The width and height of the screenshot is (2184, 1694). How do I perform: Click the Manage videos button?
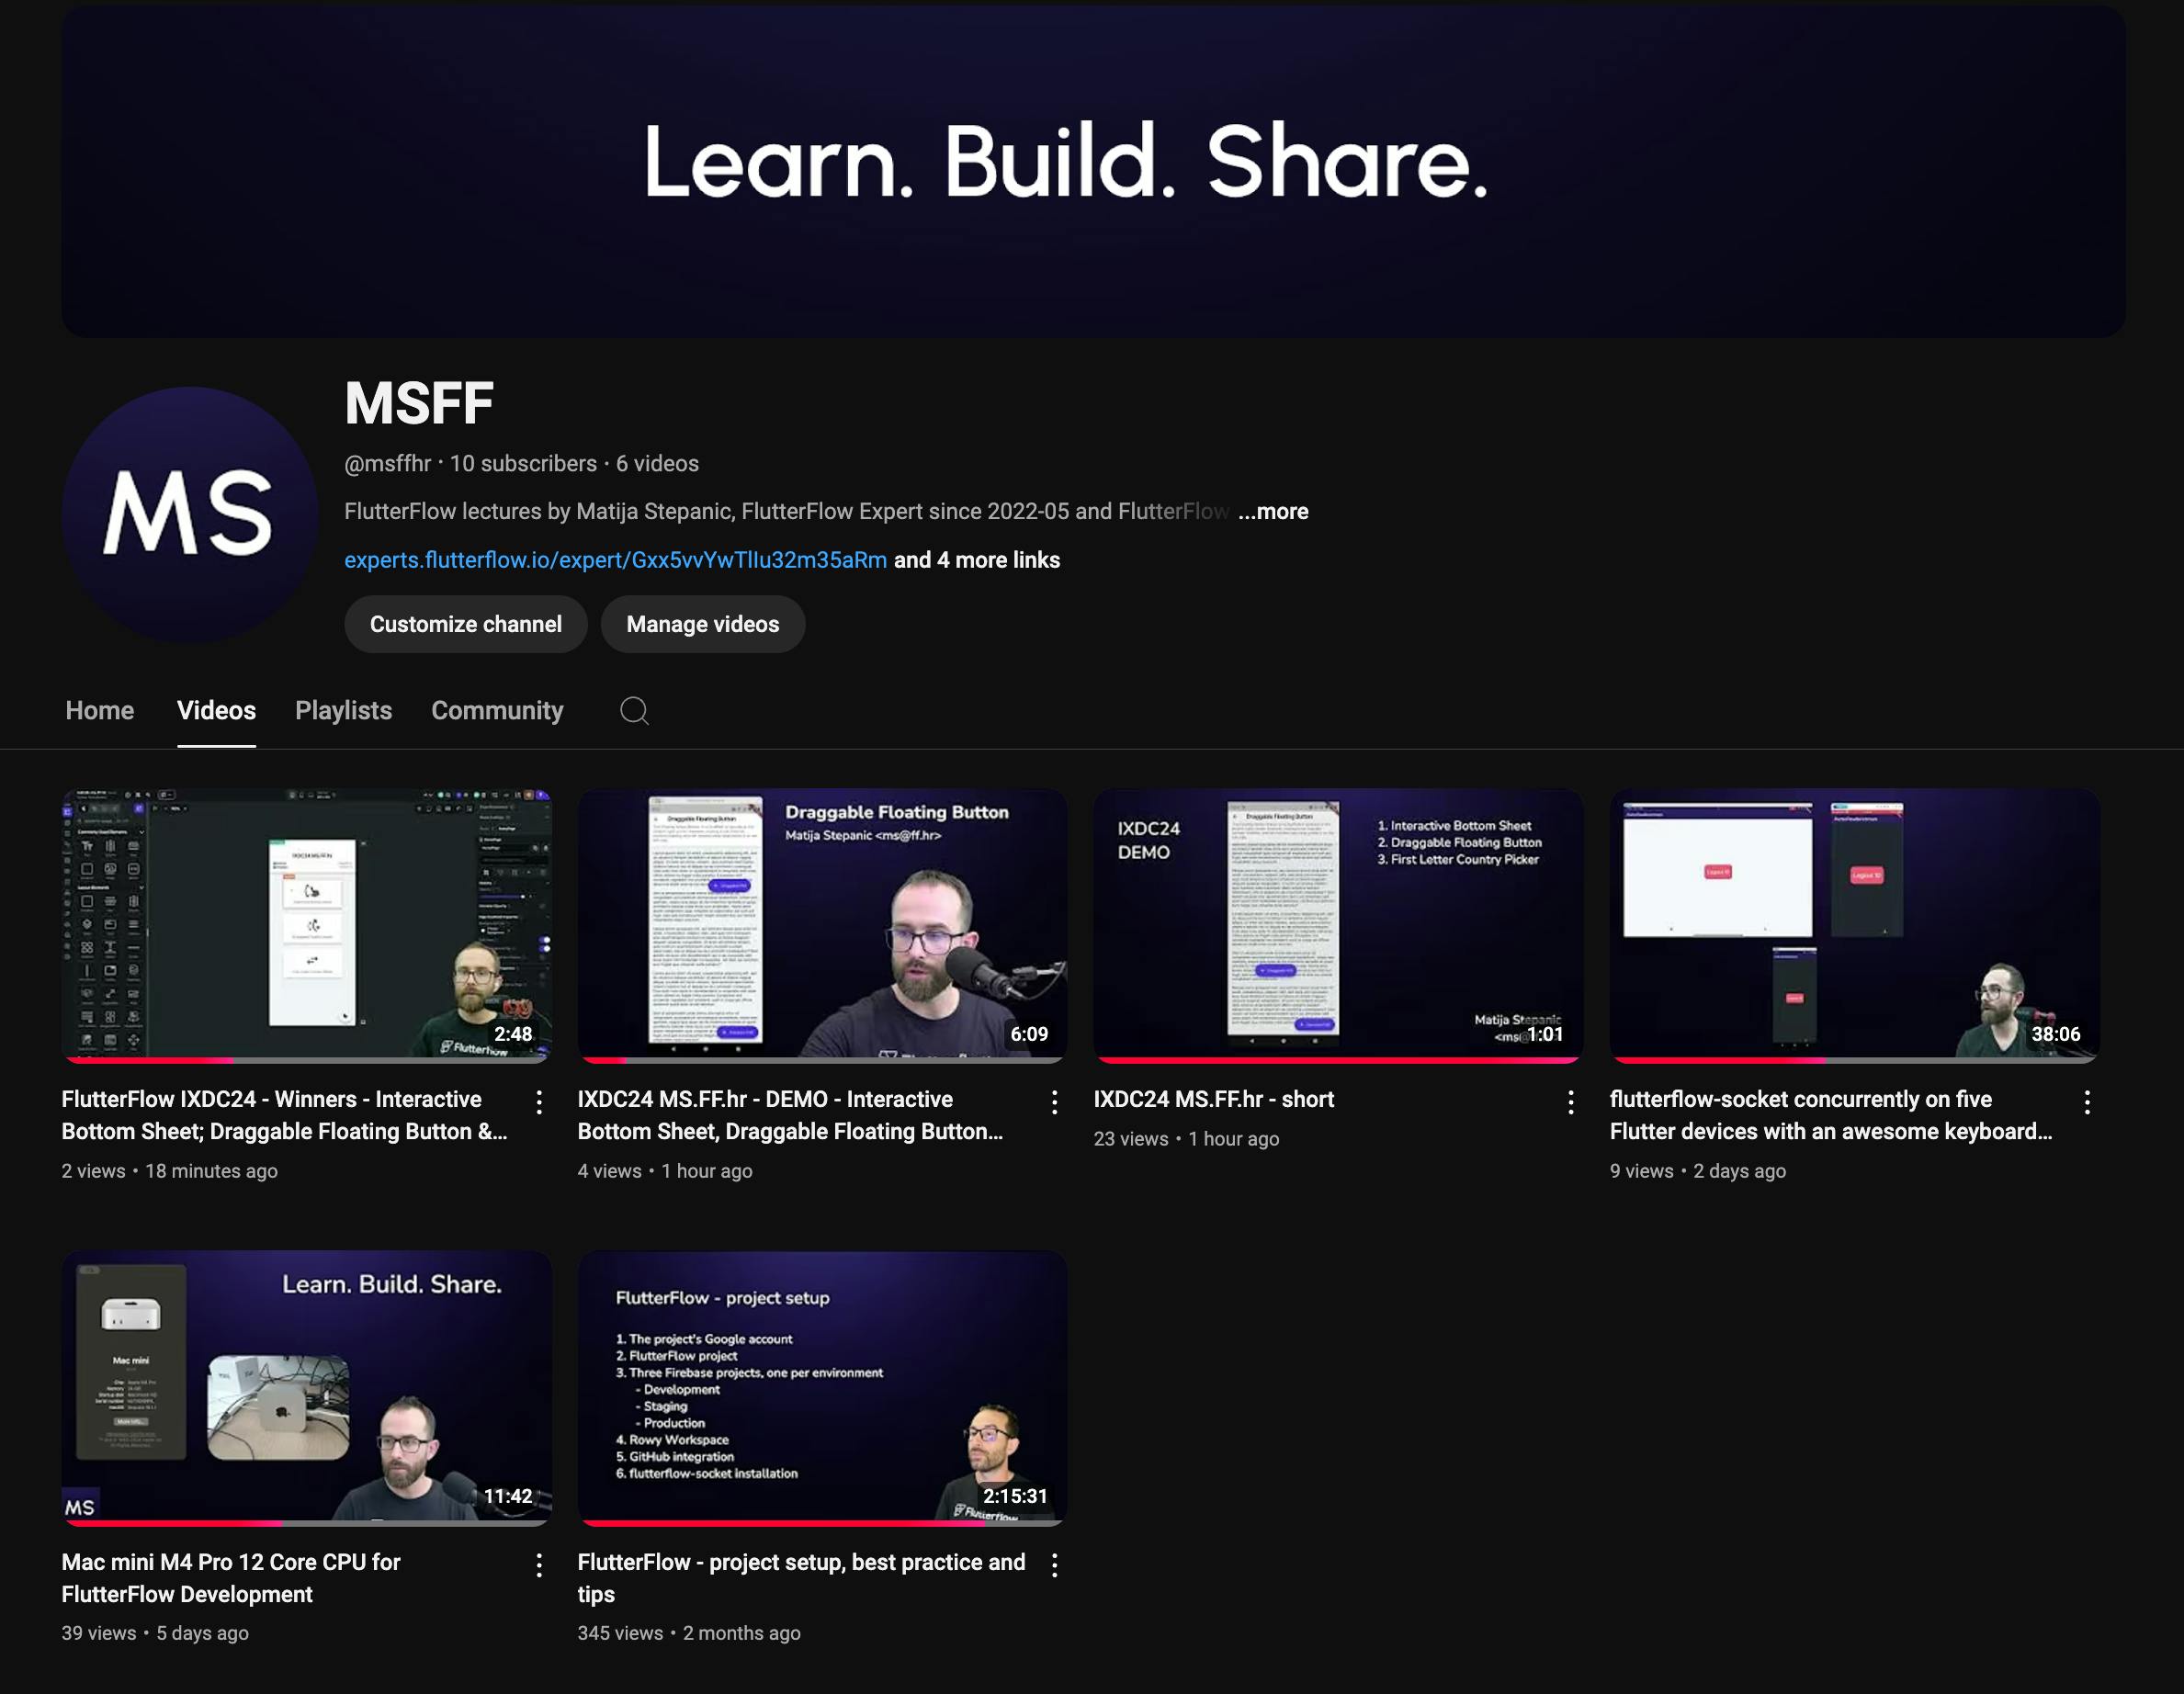[703, 624]
